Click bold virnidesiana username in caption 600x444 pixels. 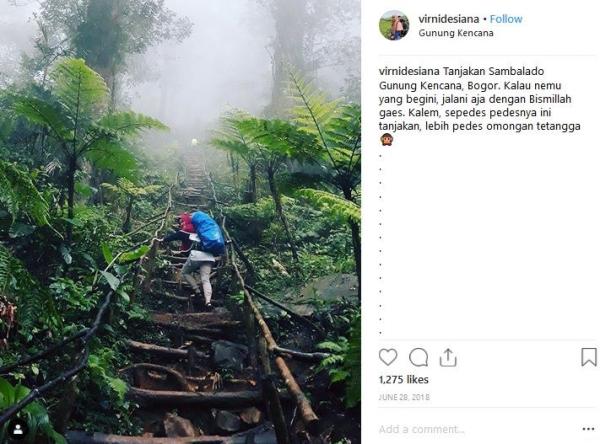tap(409, 73)
